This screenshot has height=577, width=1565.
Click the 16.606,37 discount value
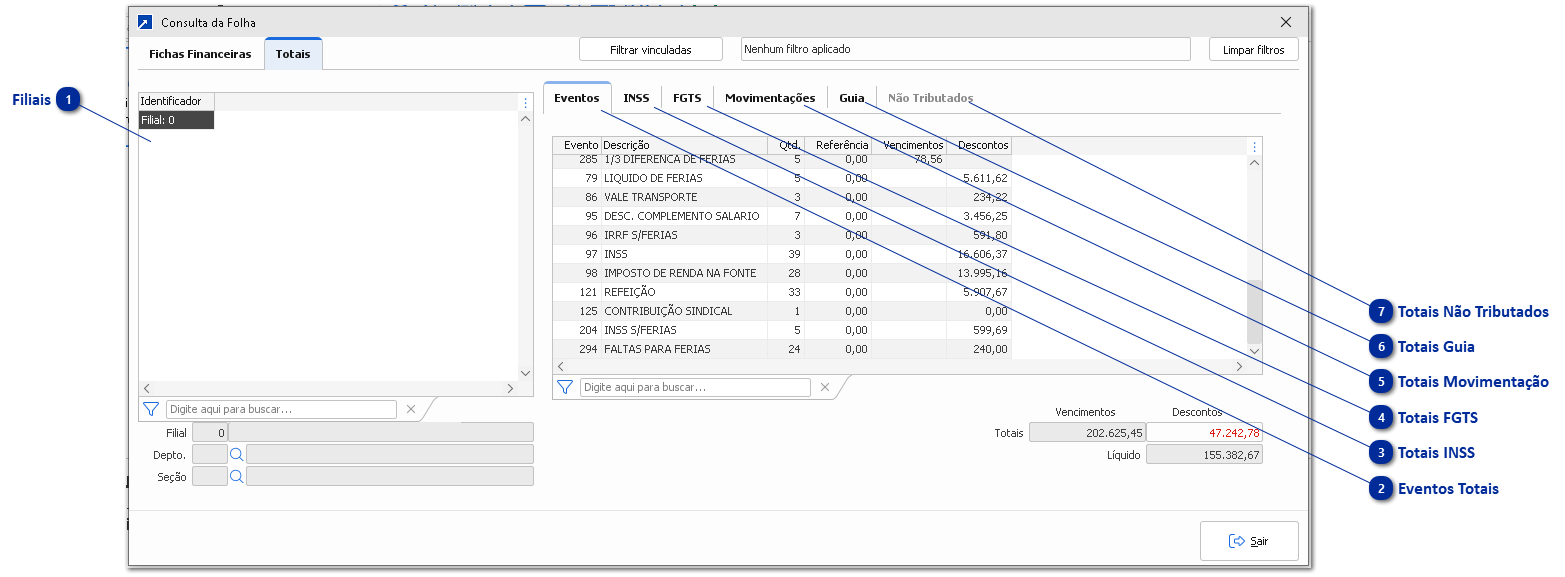tap(982, 254)
